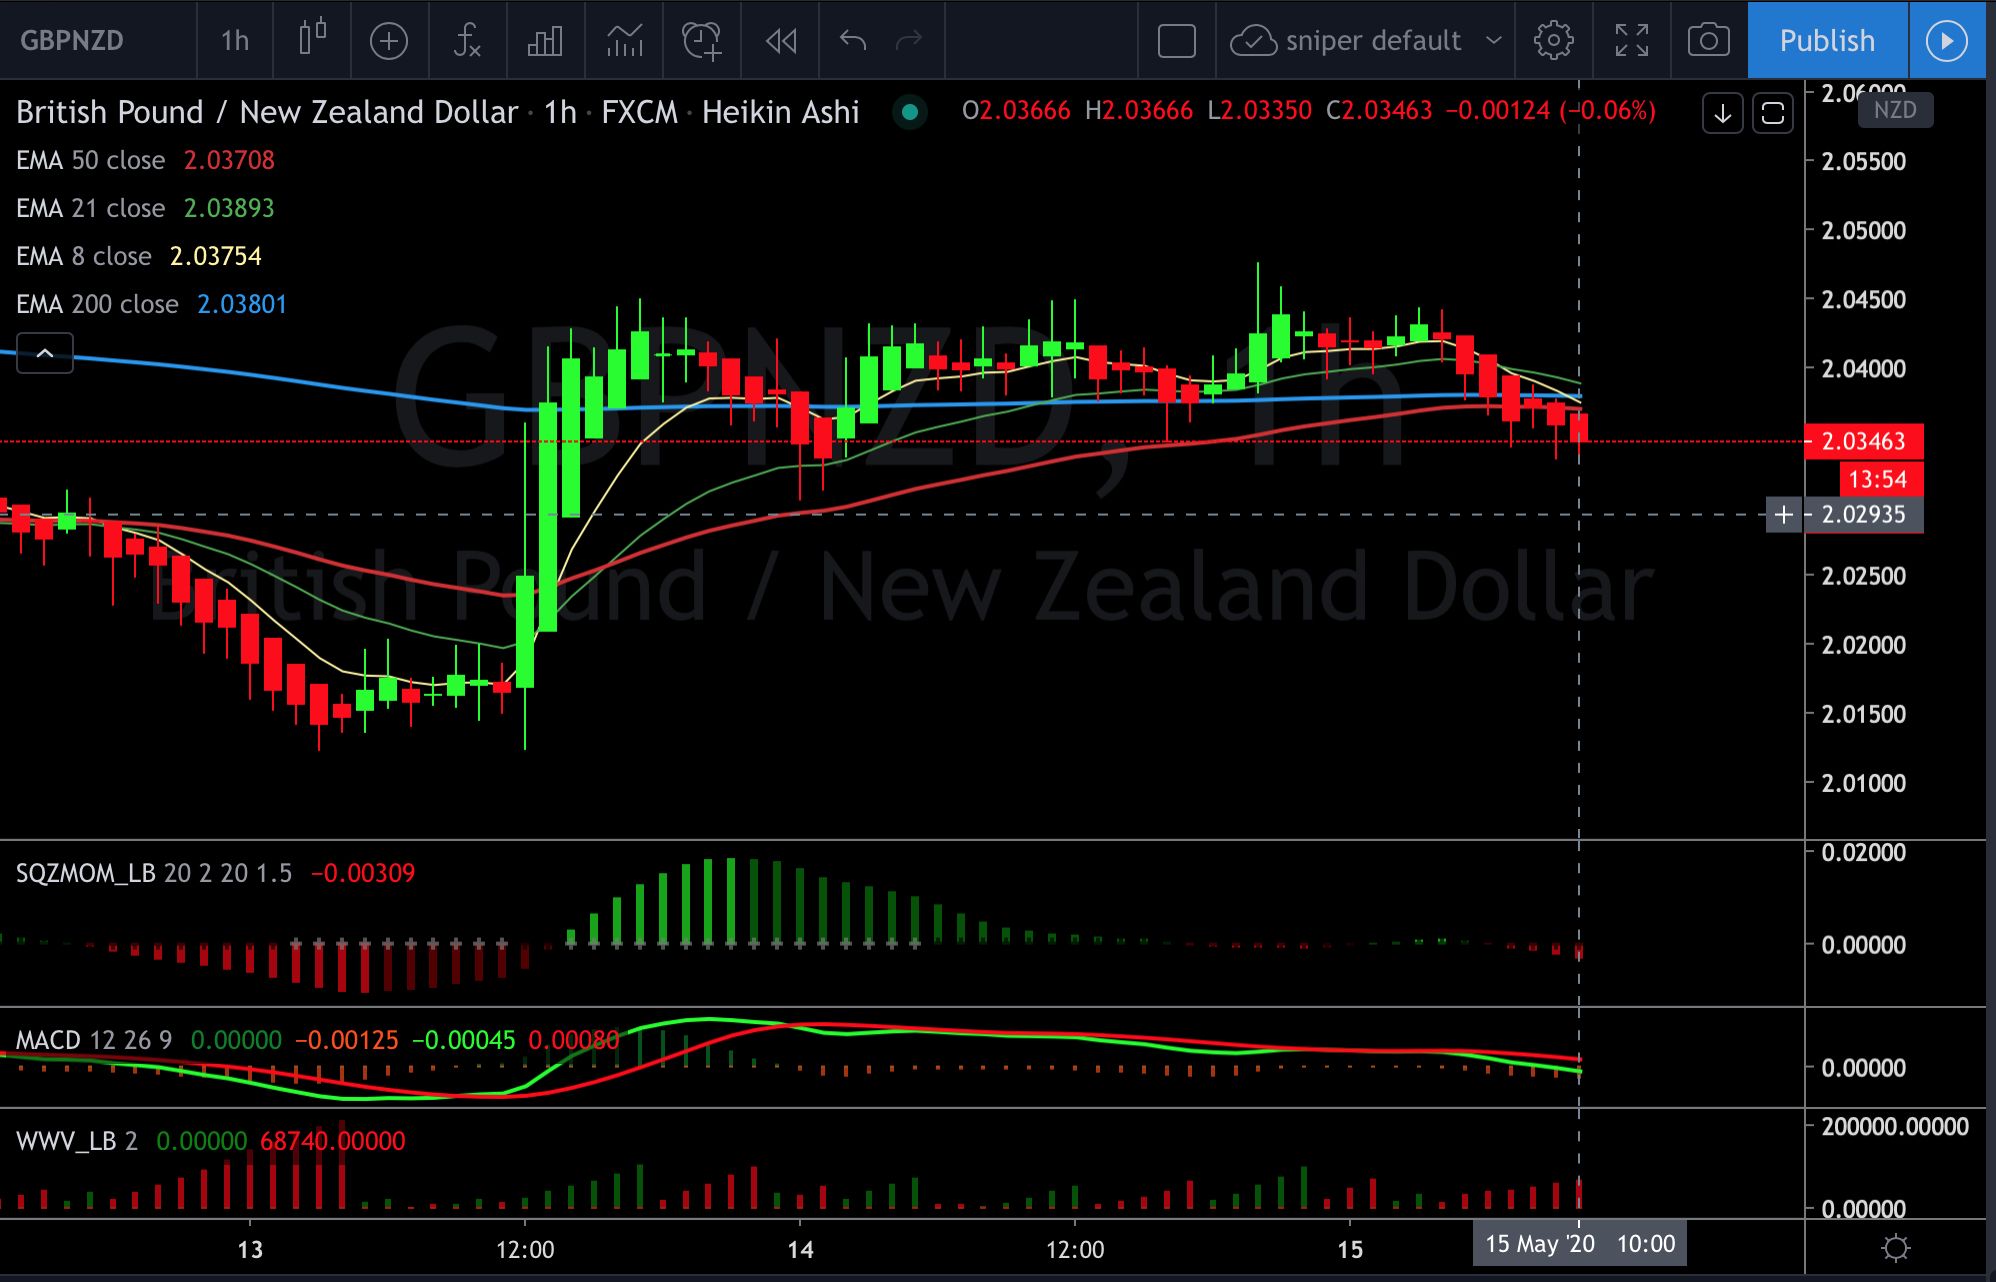1996x1282 pixels.
Task: Click the 2.04500 price scale label
Action: click(x=1864, y=300)
